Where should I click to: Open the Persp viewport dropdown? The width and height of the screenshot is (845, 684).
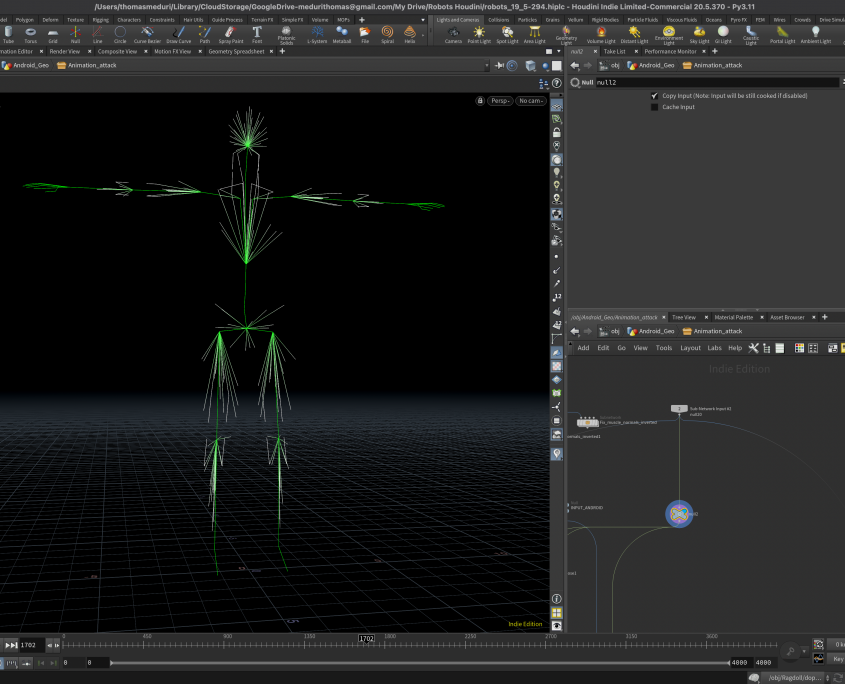click(500, 101)
